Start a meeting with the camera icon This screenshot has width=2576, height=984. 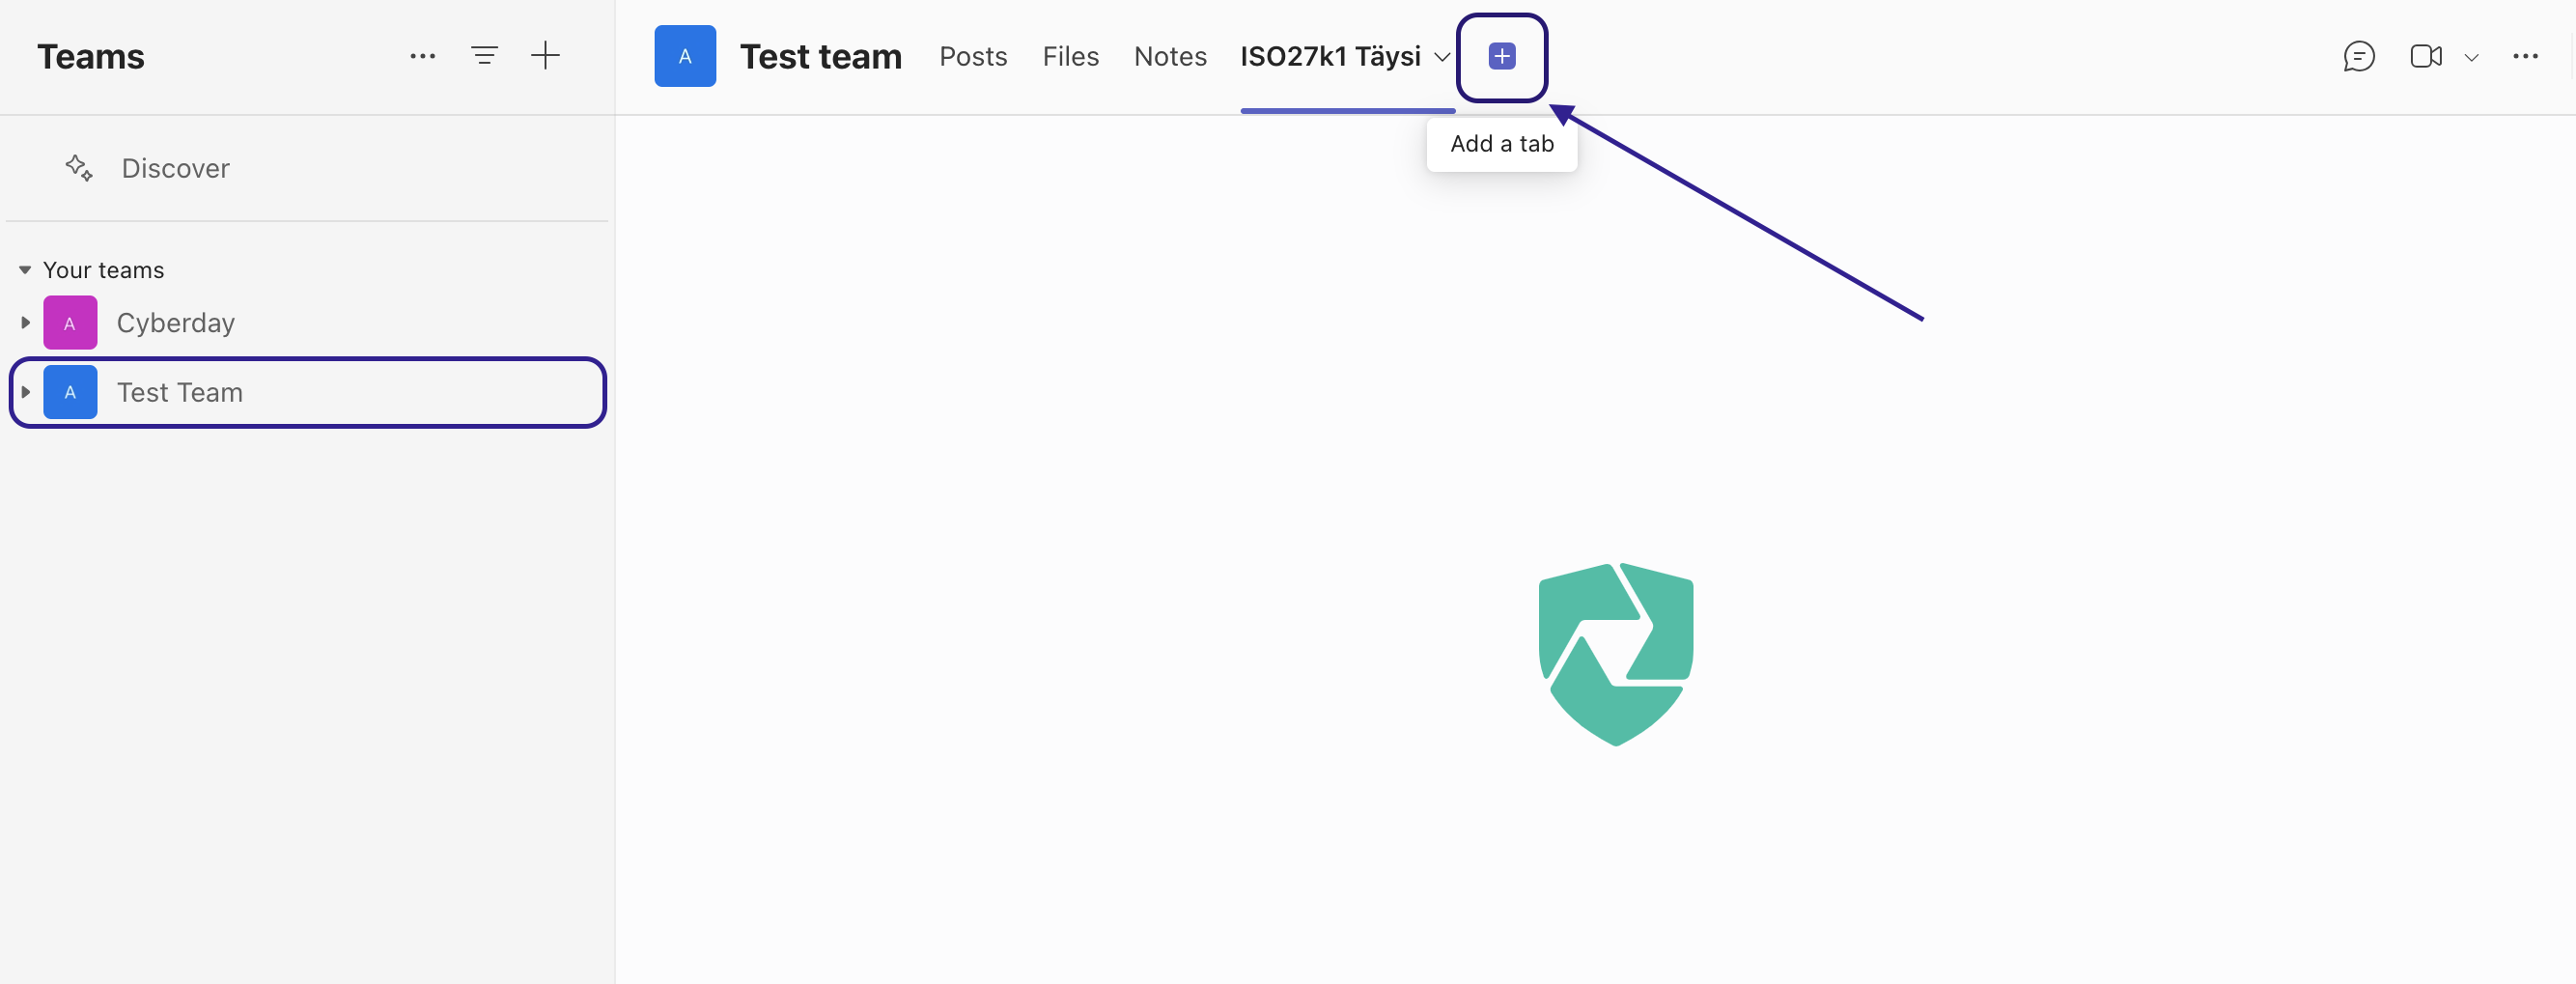tap(2425, 56)
